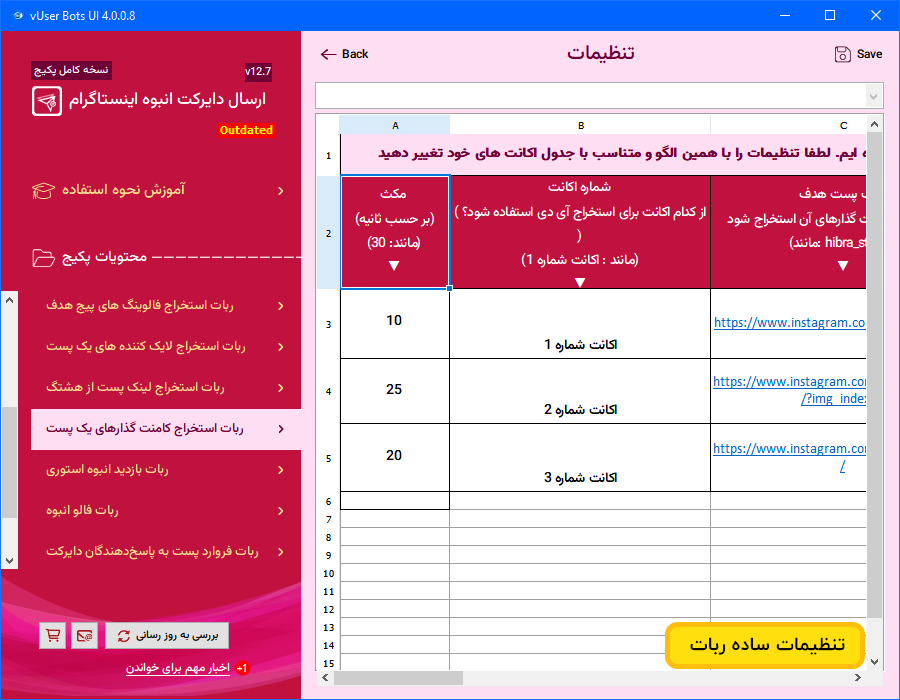Expand ربات بازدید انبوه استوری arrow
The height and width of the screenshot is (700, 900).
(x=281, y=470)
